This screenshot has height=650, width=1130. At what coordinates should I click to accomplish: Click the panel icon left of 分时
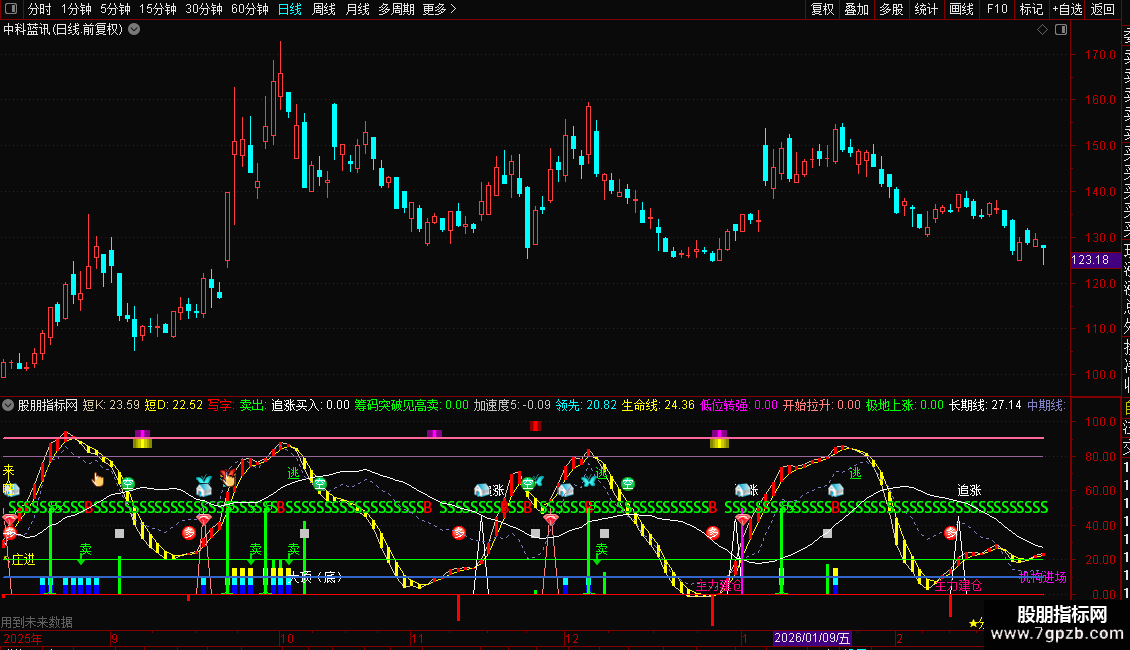coord(12,9)
